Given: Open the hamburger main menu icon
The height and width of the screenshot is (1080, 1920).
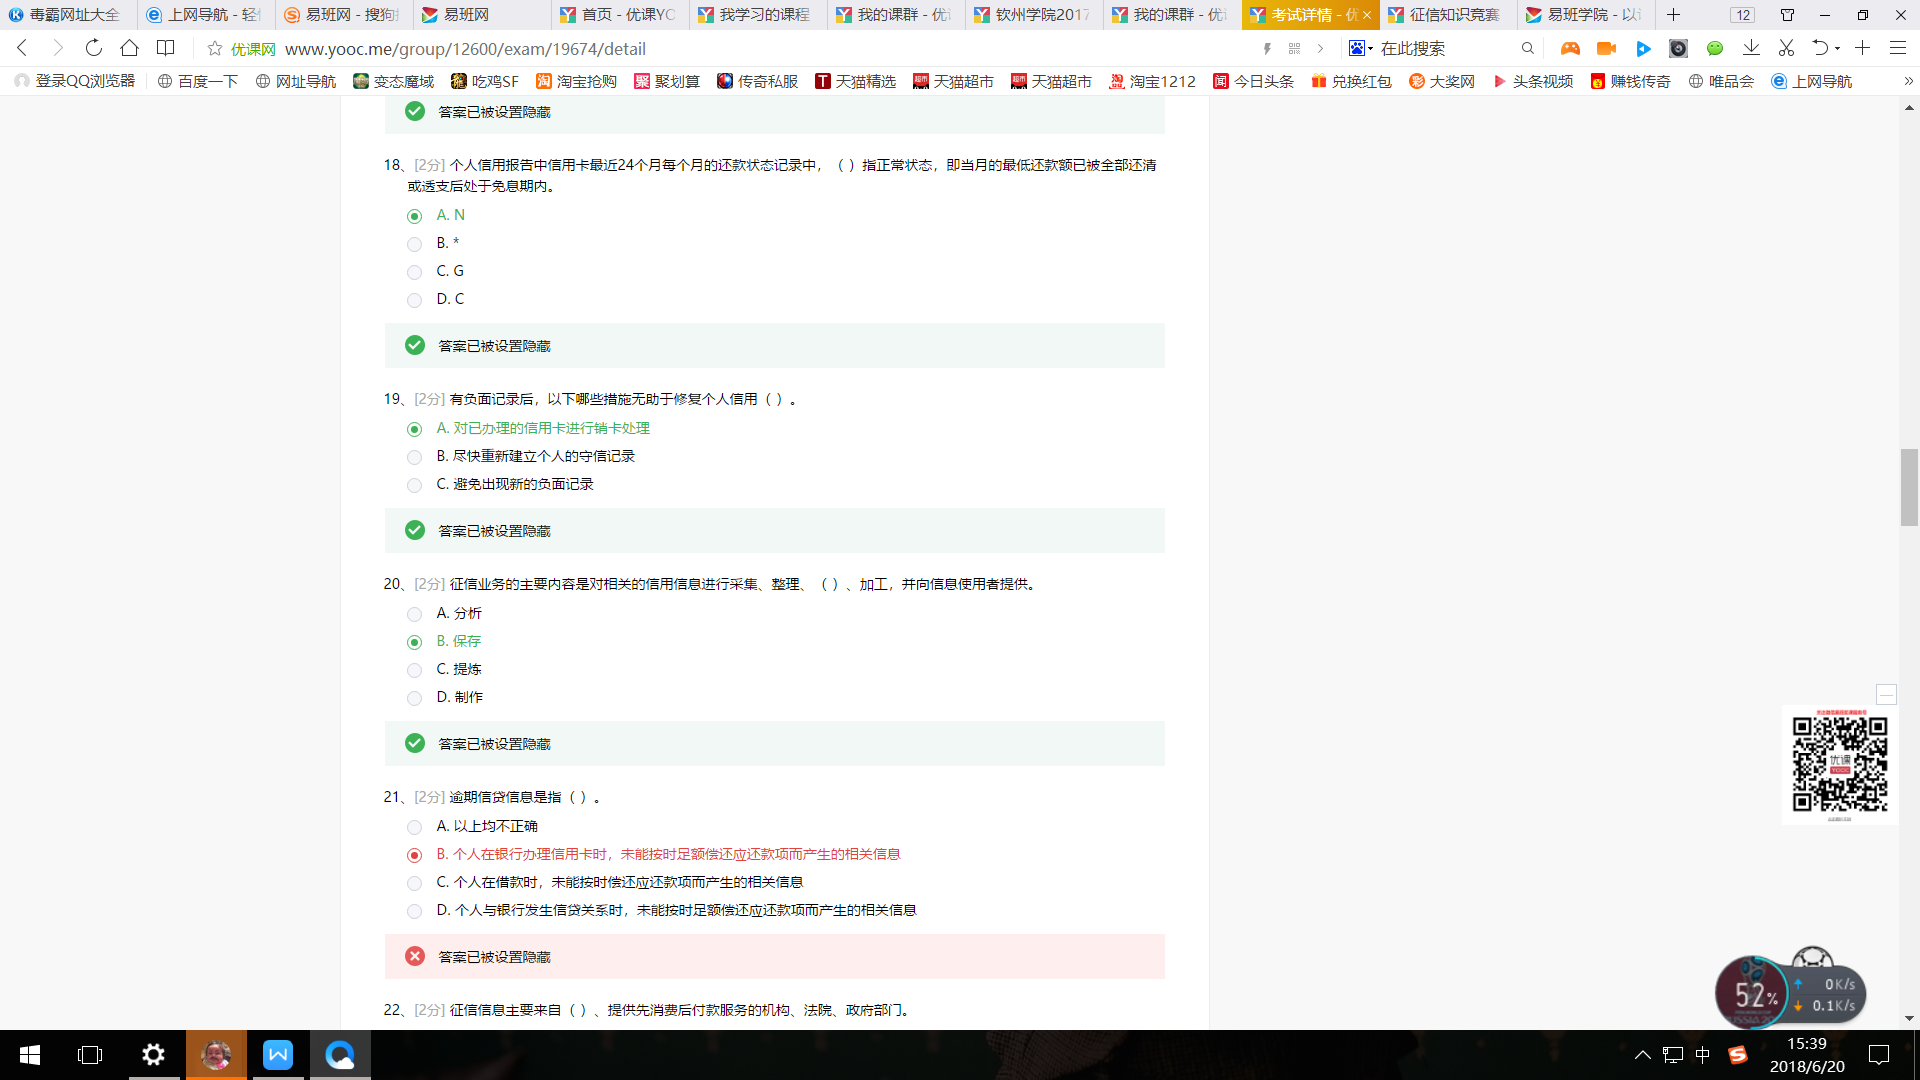Looking at the screenshot, I should pyautogui.click(x=1897, y=48).
